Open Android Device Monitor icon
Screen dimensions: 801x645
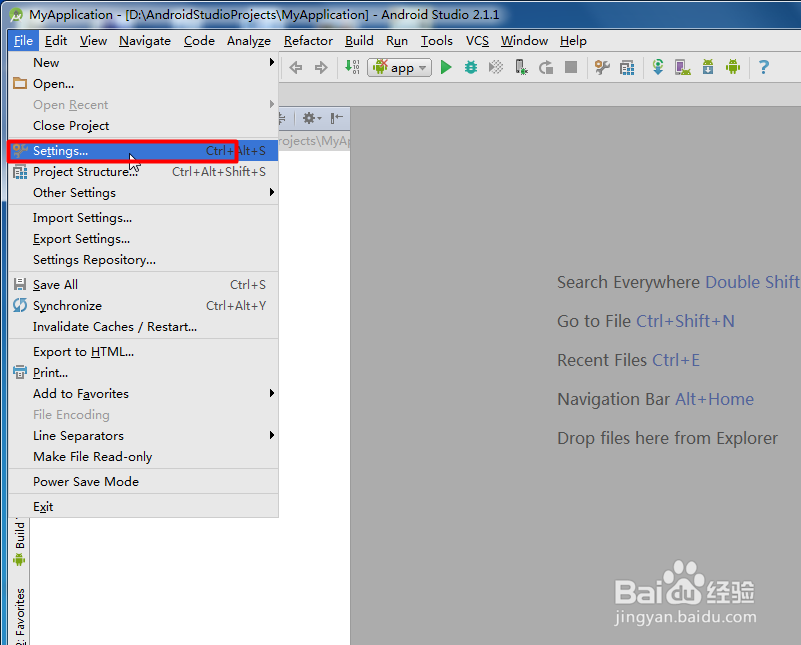coord(733,67)
